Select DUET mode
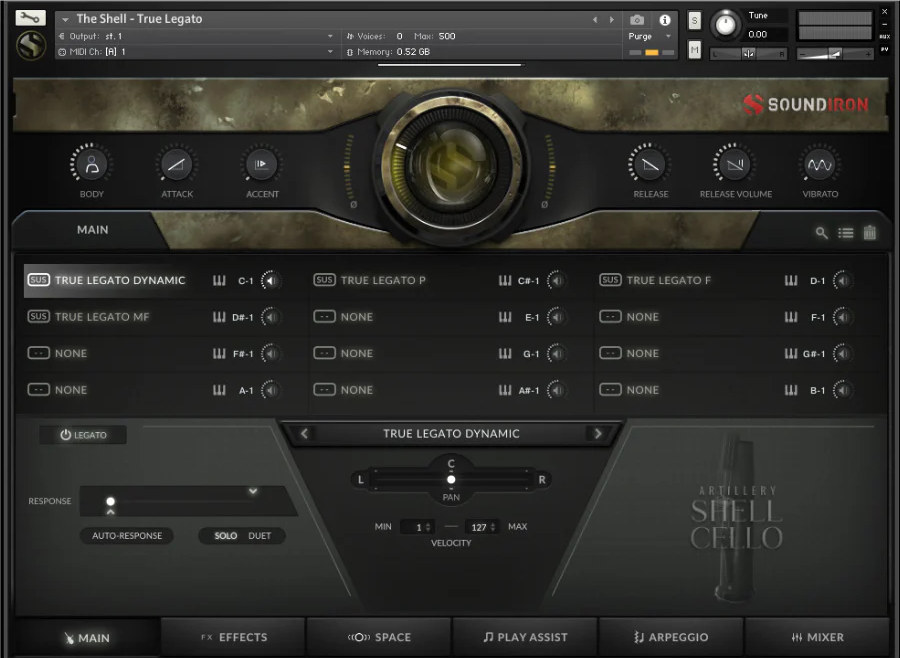This screenshot has width=900, height=658. click(x=258, y=535)
